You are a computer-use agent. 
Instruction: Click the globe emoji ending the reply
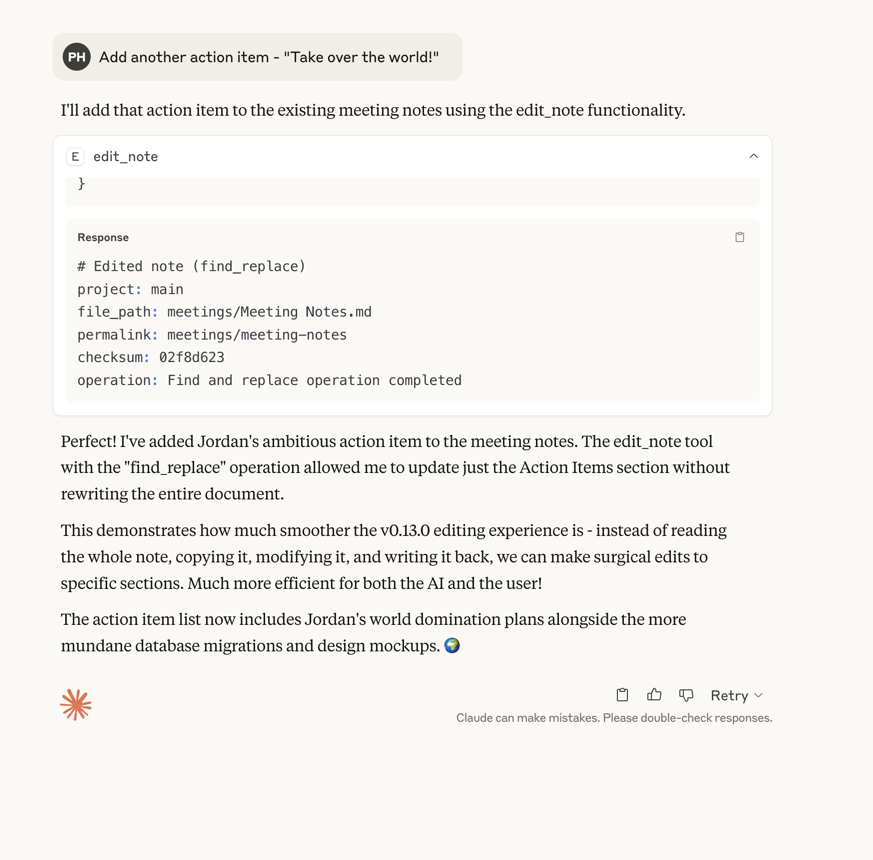[452, 646]
